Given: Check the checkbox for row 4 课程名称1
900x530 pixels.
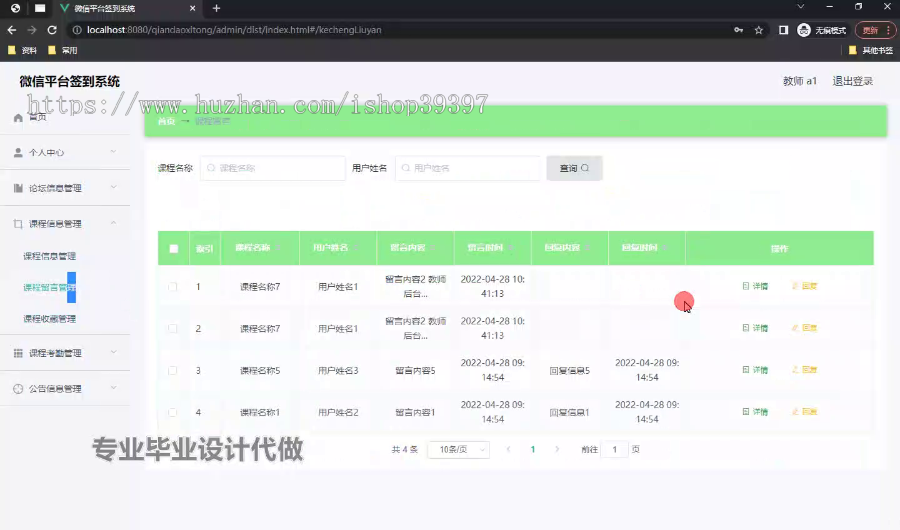Looking at the screenshot, I should (173, 412).
